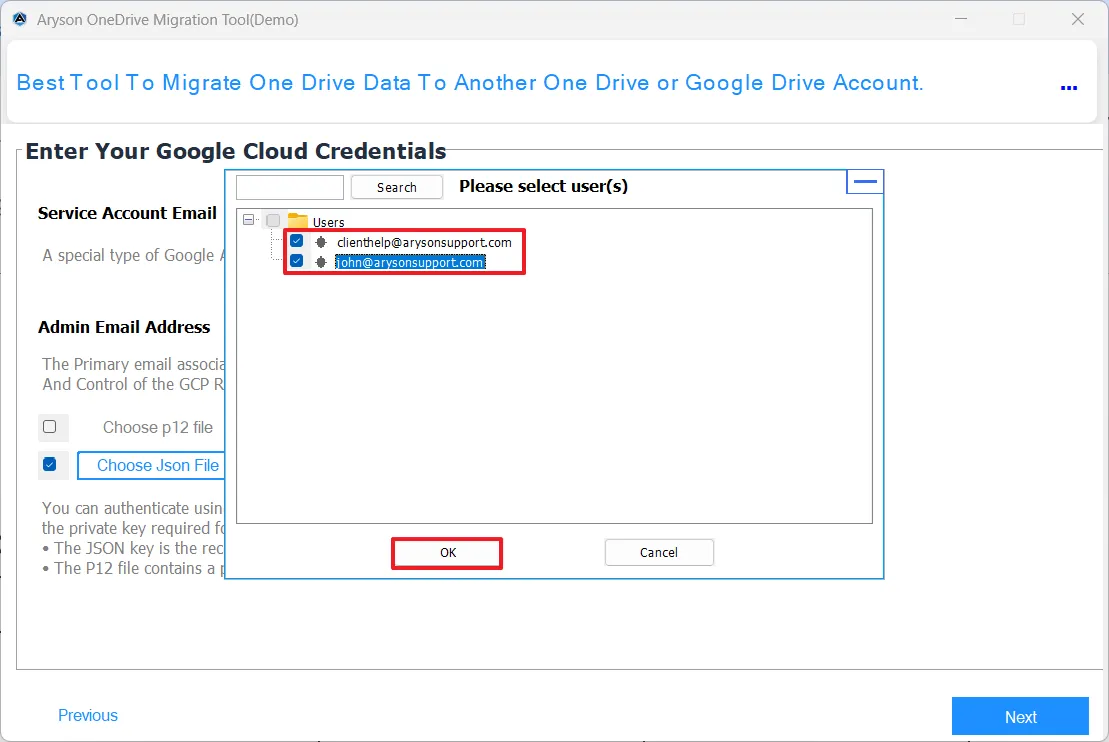Cancel the user selection dialog

click(658, 552)
